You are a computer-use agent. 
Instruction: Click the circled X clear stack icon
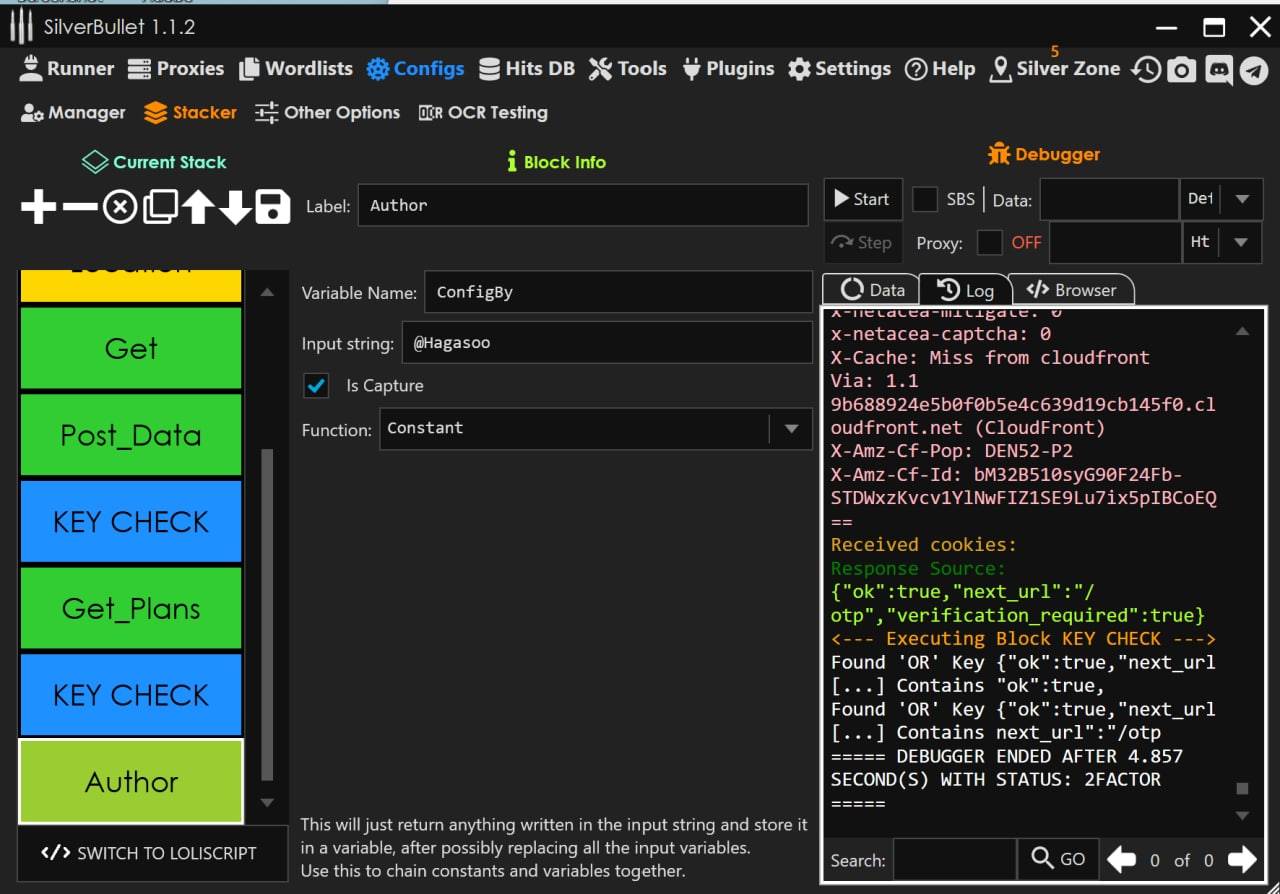click(x=120, y=207)
